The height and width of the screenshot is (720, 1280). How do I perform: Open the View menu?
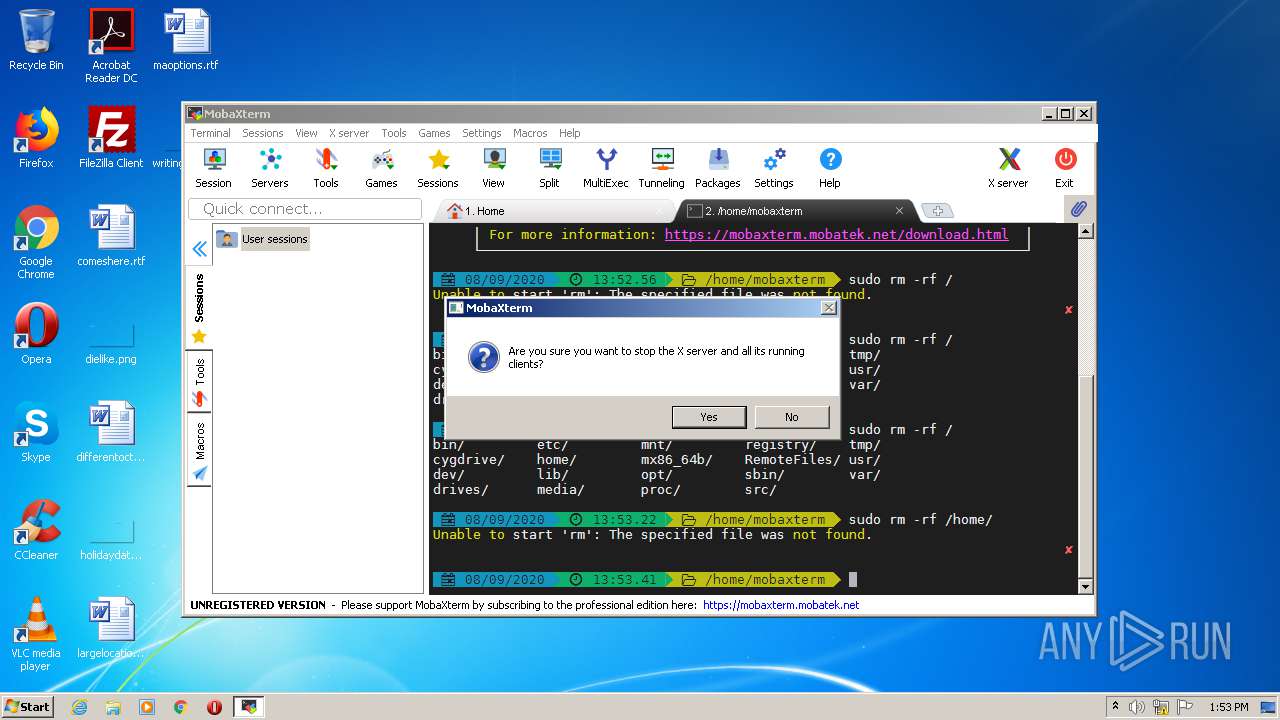306,133
